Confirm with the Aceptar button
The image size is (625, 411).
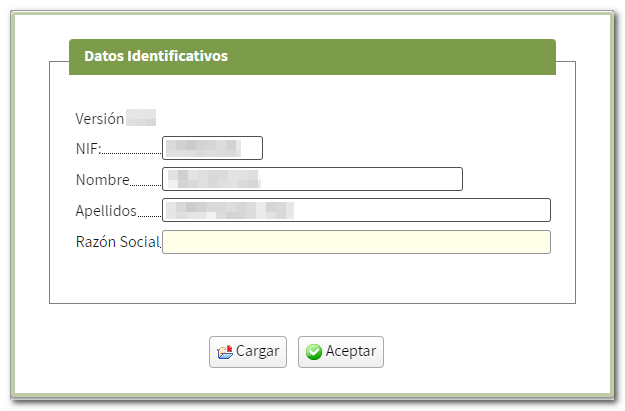click(x=340, y=352)
